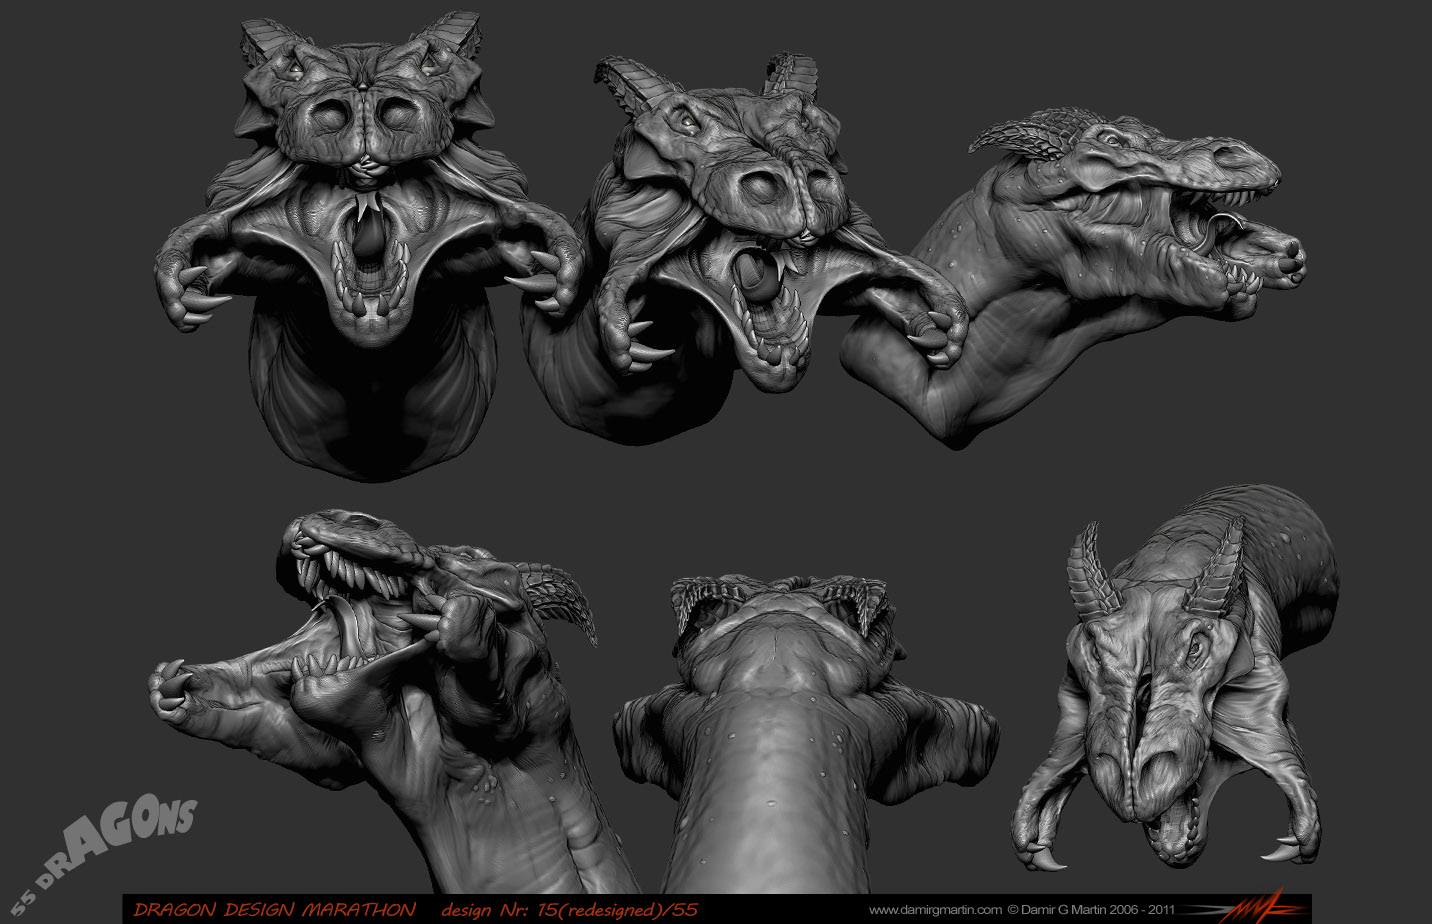Click the '© Damir G Martin 2006 - 2011' text

1091,910
